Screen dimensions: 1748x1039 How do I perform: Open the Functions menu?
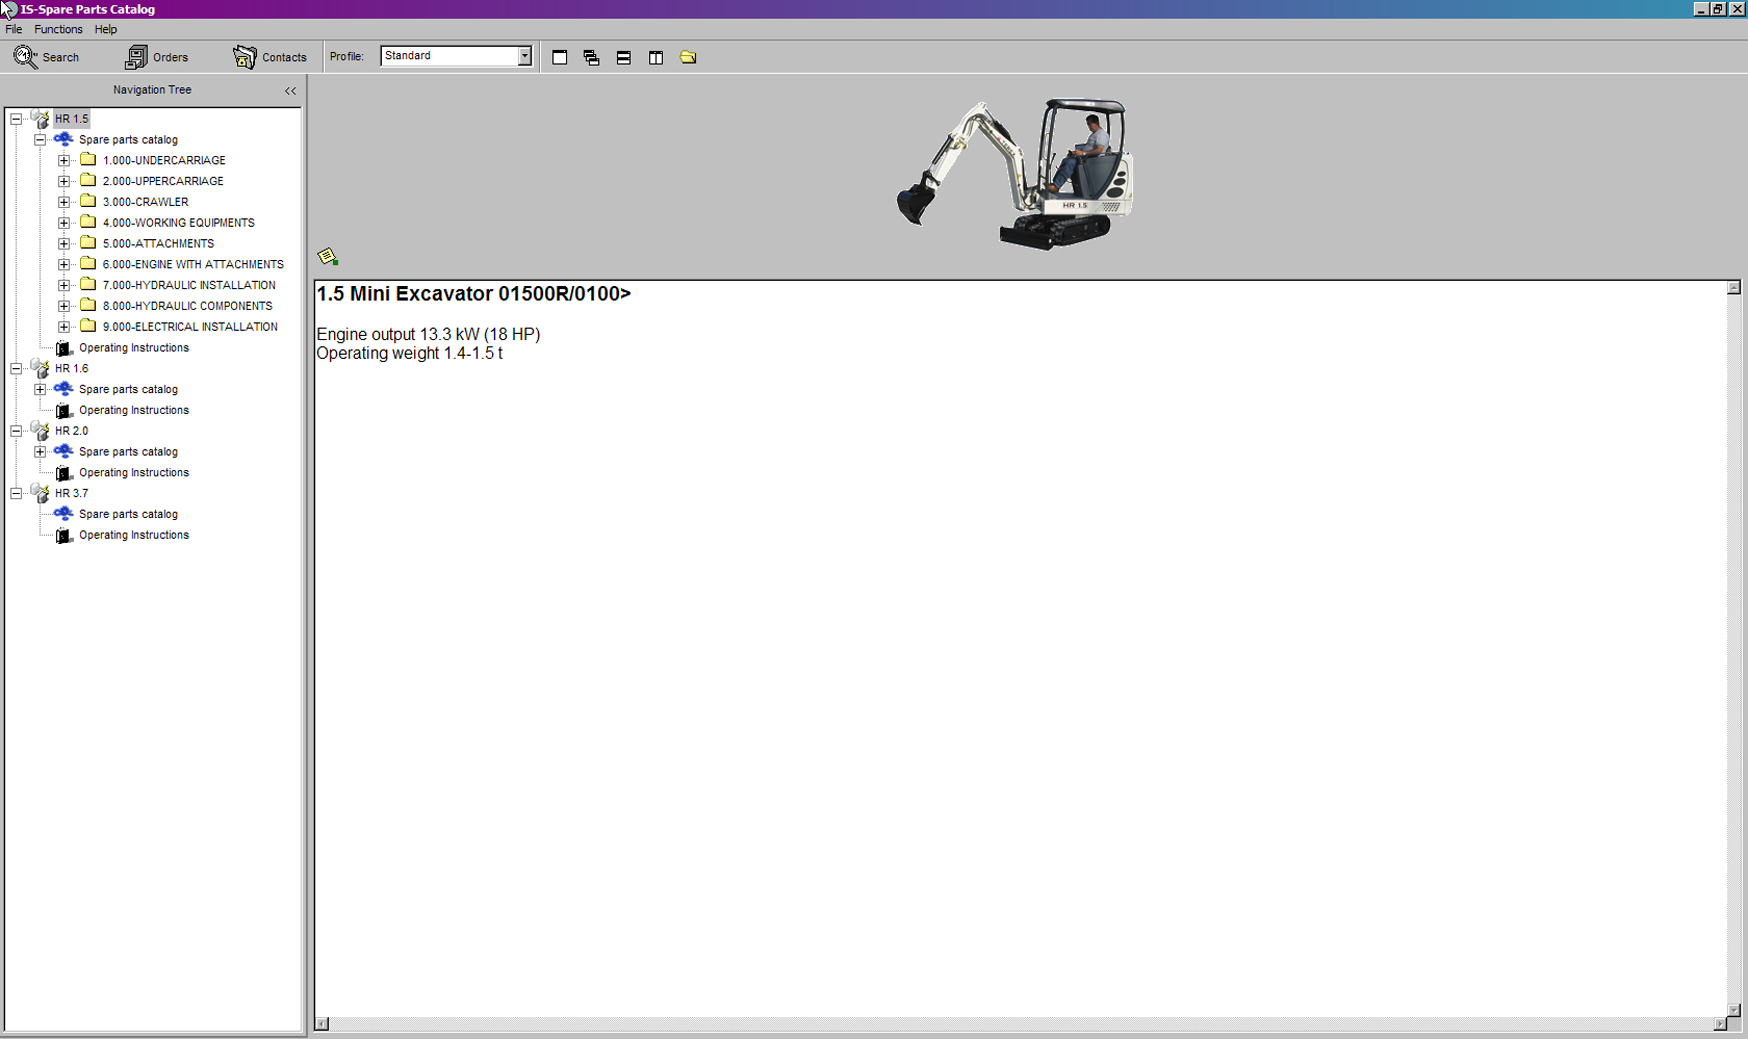pyautogui.click(x=58, y=29)
